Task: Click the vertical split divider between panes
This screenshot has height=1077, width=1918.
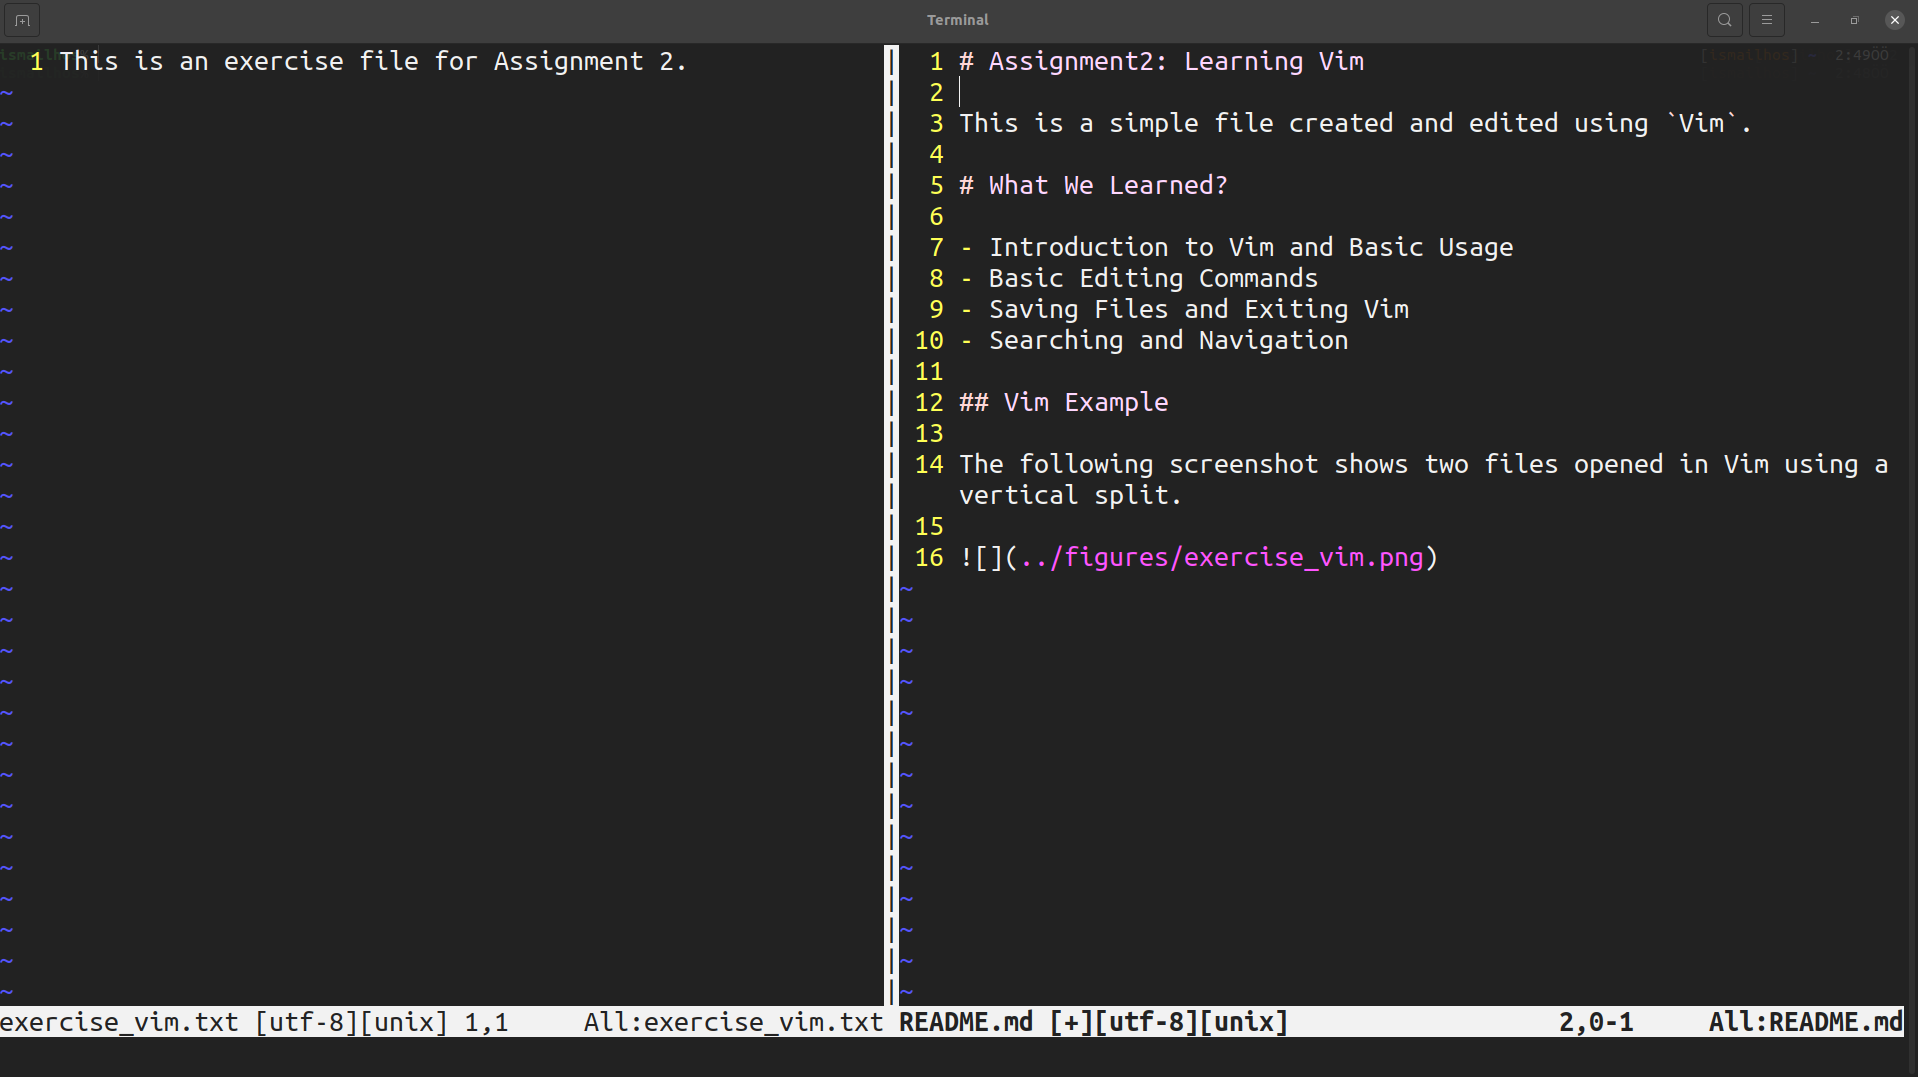Action: coord(891,520)
